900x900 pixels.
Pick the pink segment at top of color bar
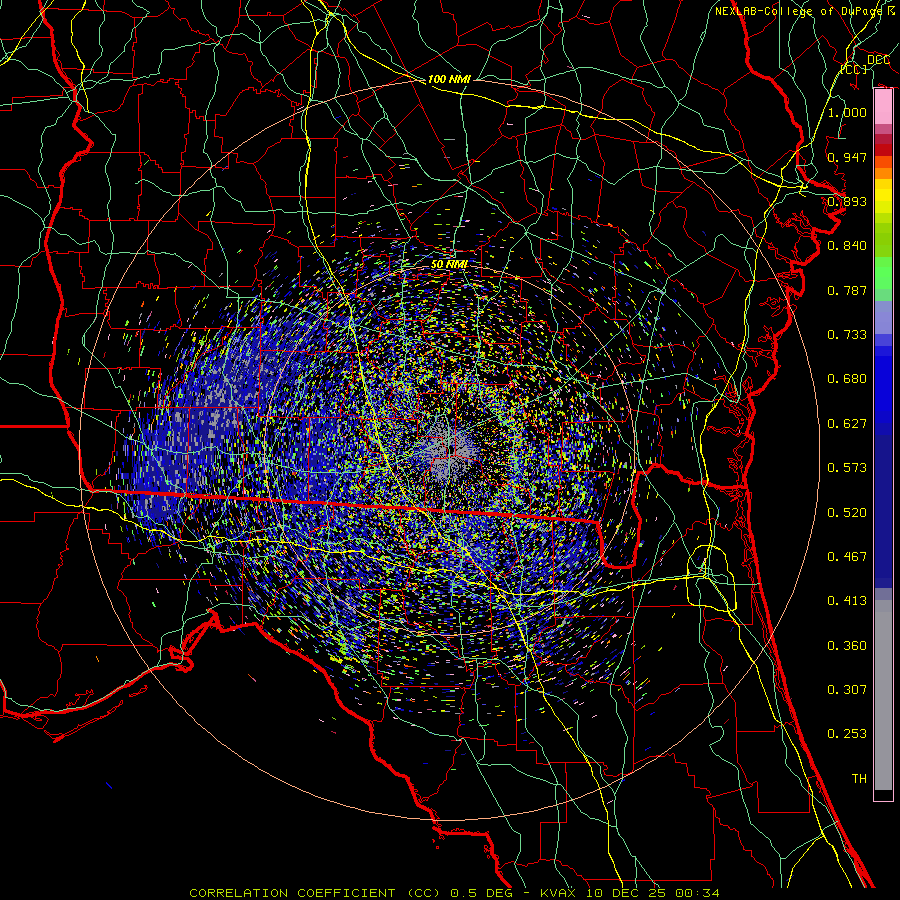point(883,107)
